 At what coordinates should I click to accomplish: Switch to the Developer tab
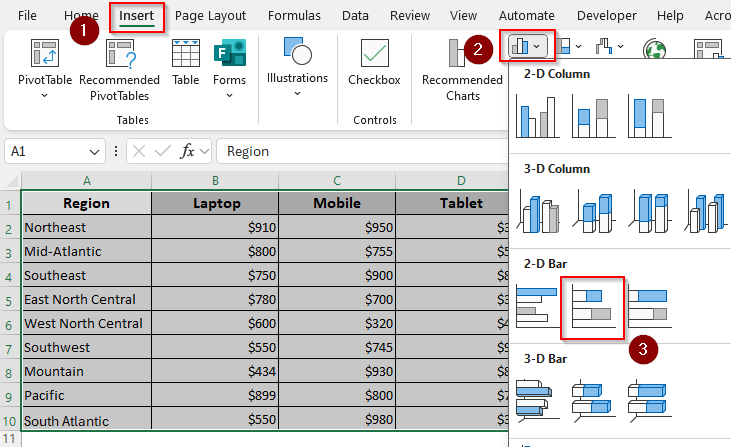pos(607,16)
